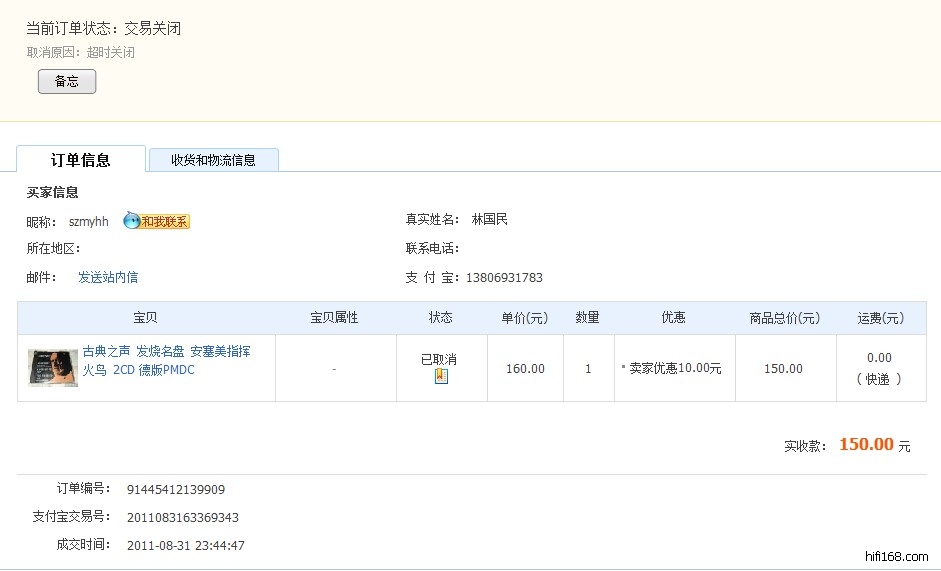Screen dimensions: 941x571
Task: Click the note icon under 已取消 status
Action: click(x=441, y=377)
